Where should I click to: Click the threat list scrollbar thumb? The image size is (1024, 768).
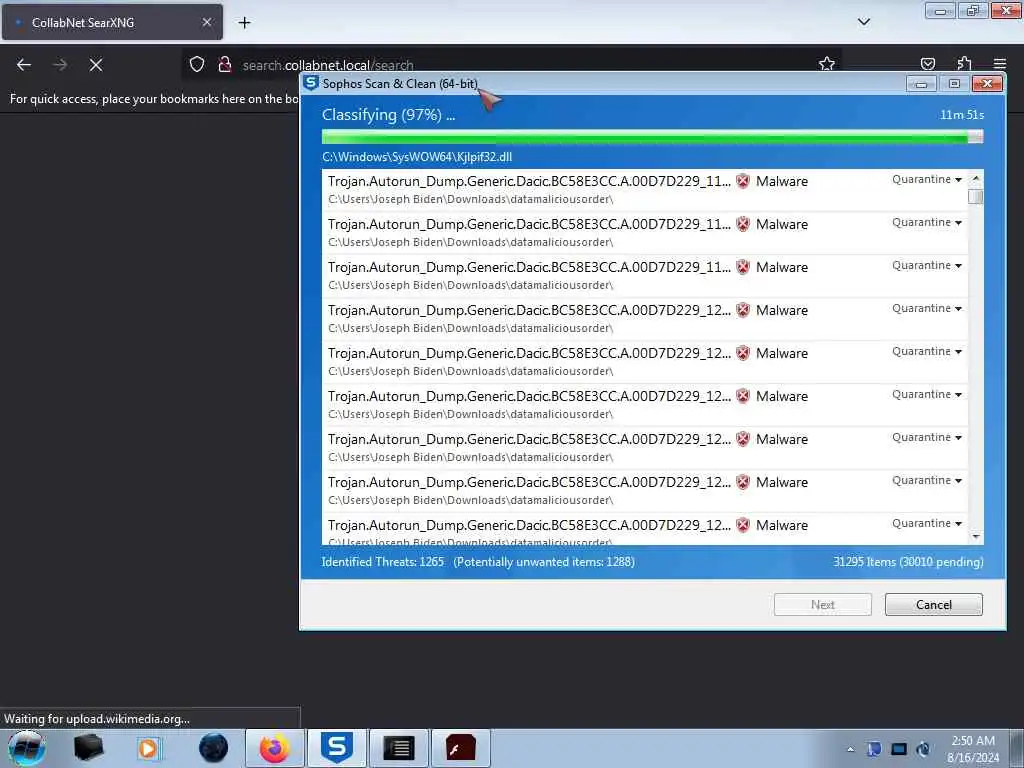[x=976, y=197]
